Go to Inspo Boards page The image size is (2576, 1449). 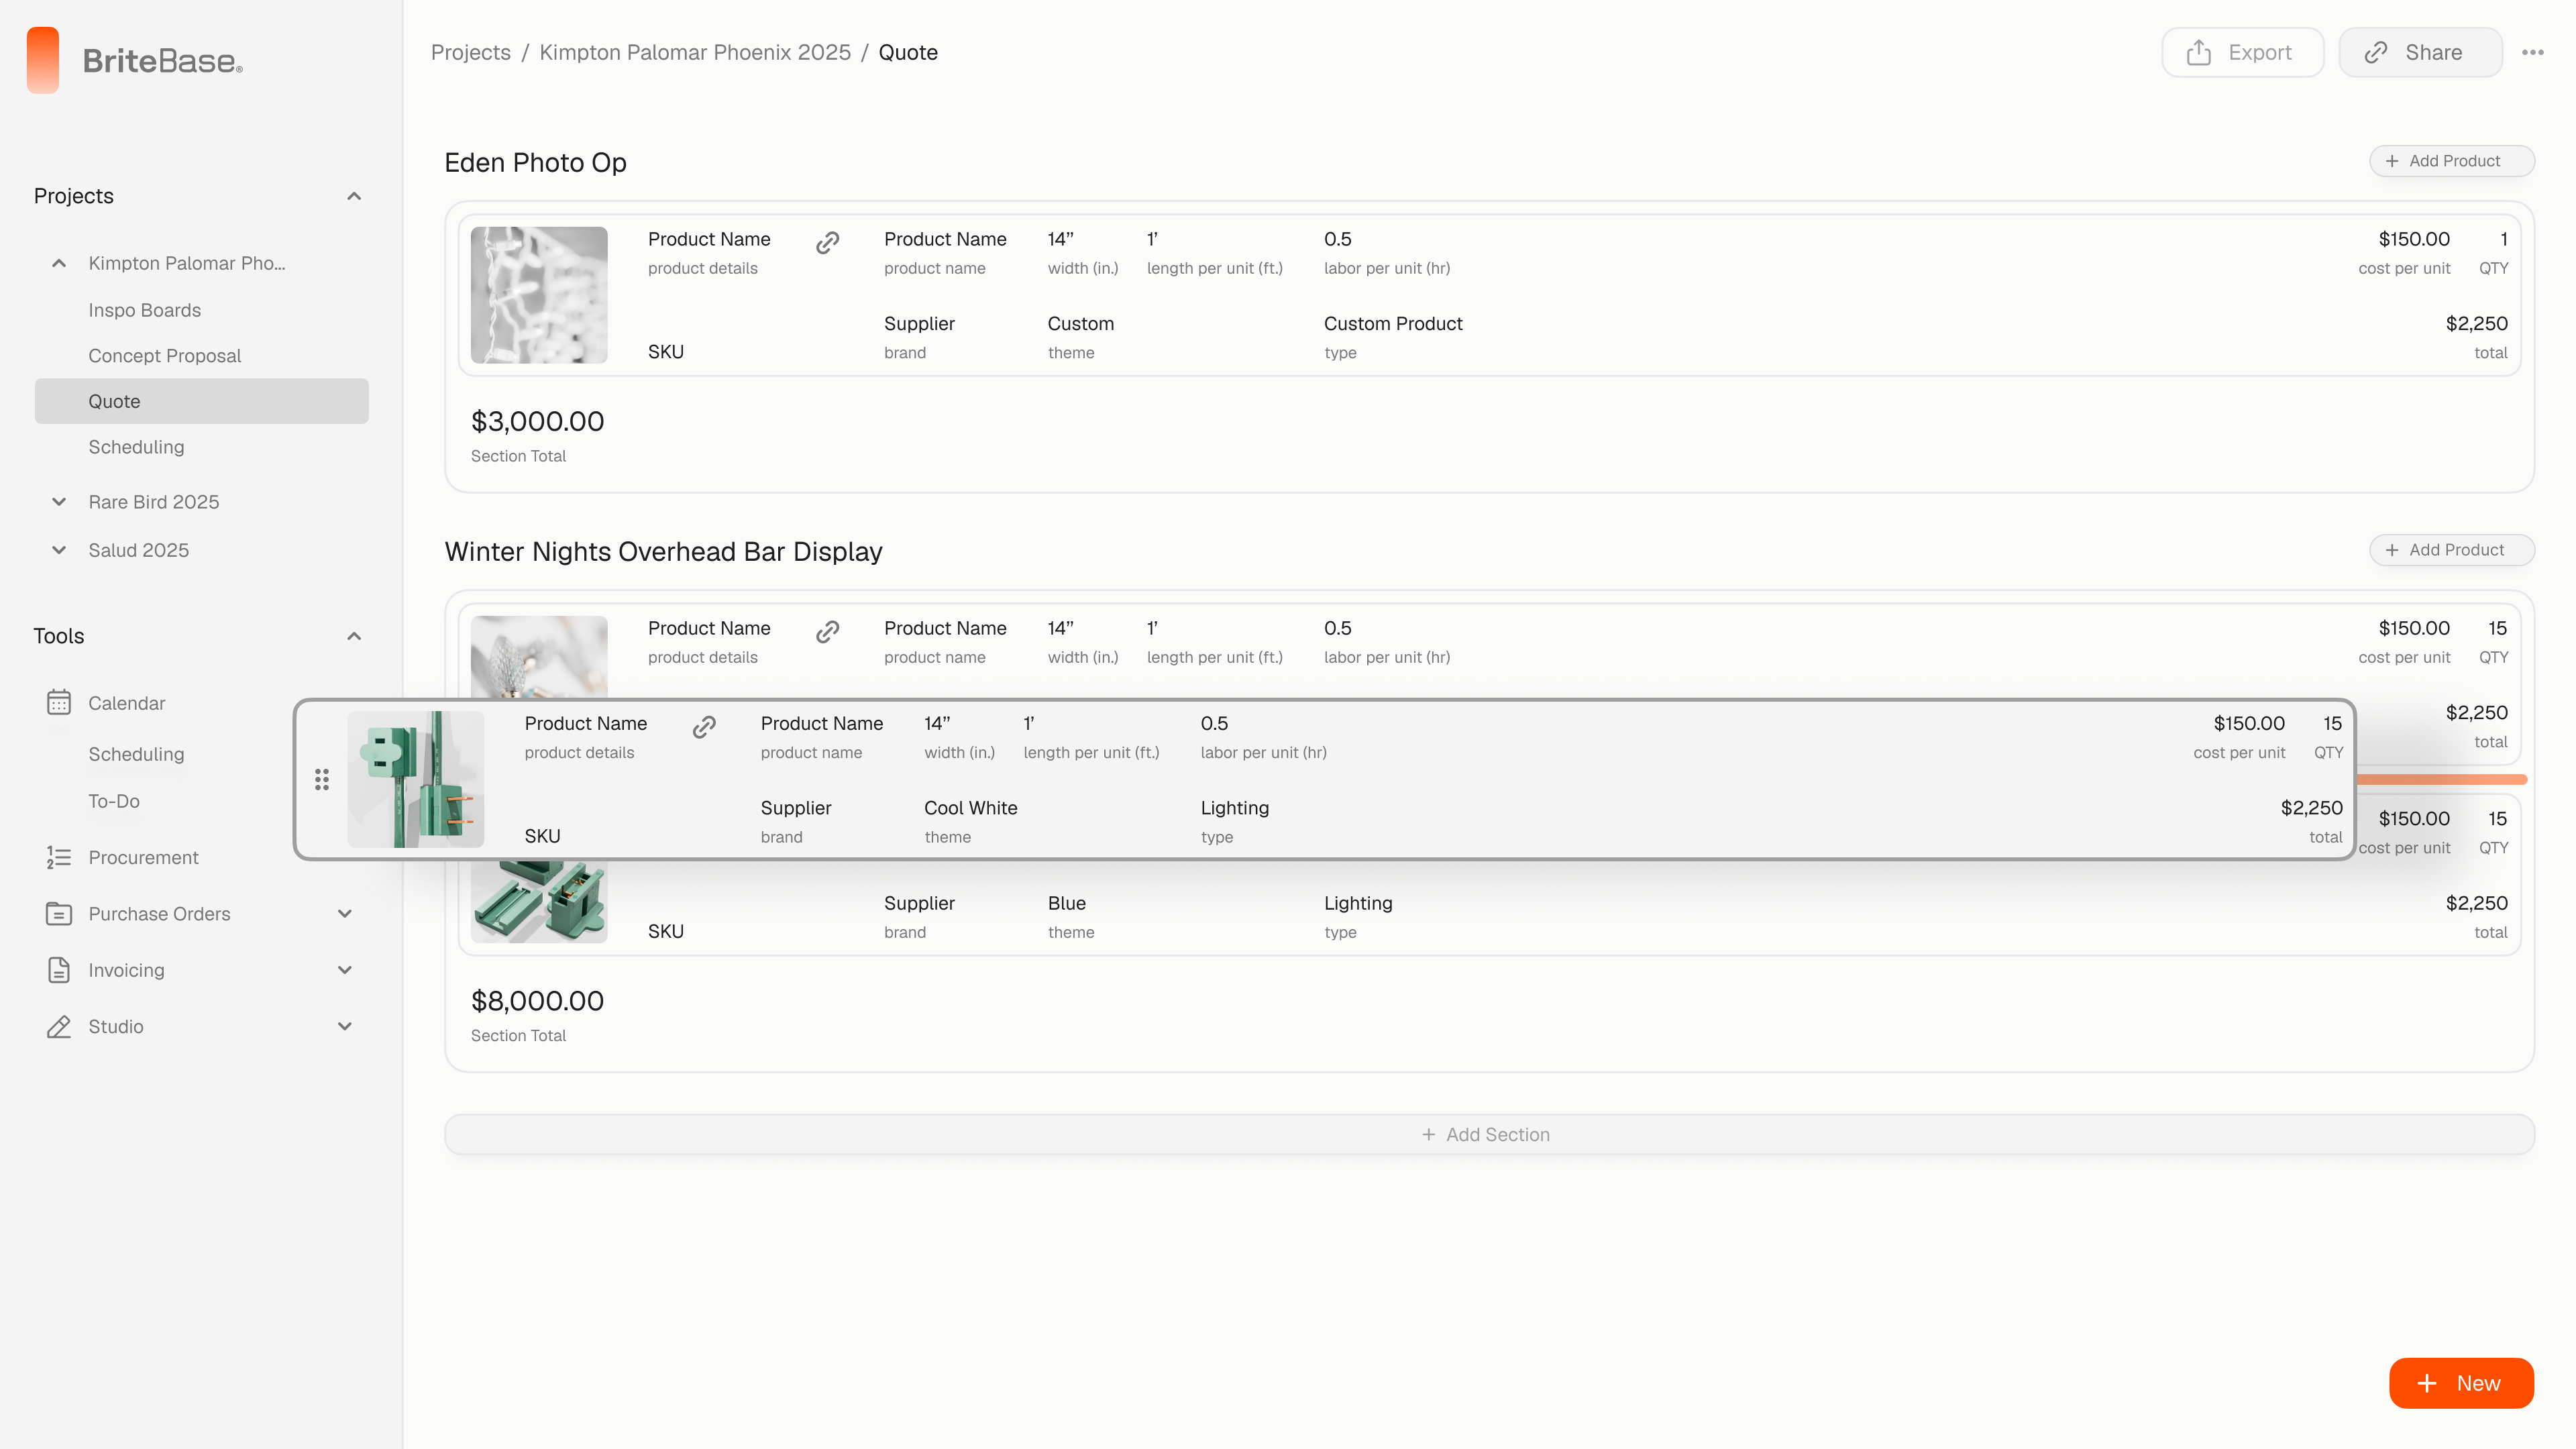click(x=144, y=310)
